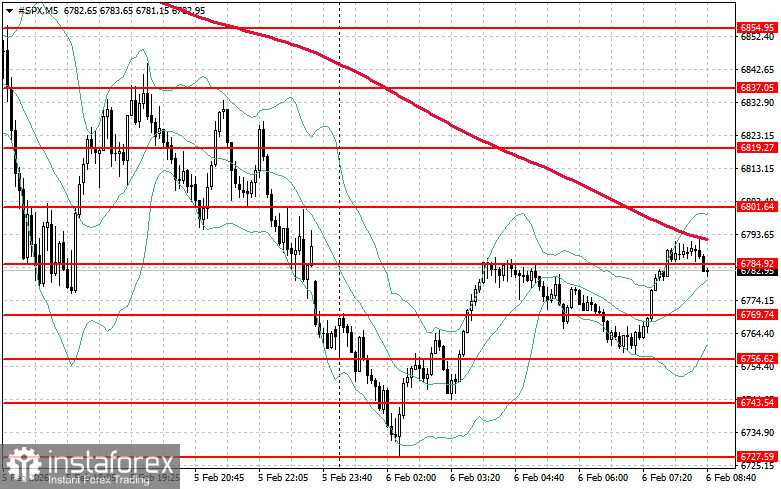Click the 6793.65 price axis value

click(757, 235)
